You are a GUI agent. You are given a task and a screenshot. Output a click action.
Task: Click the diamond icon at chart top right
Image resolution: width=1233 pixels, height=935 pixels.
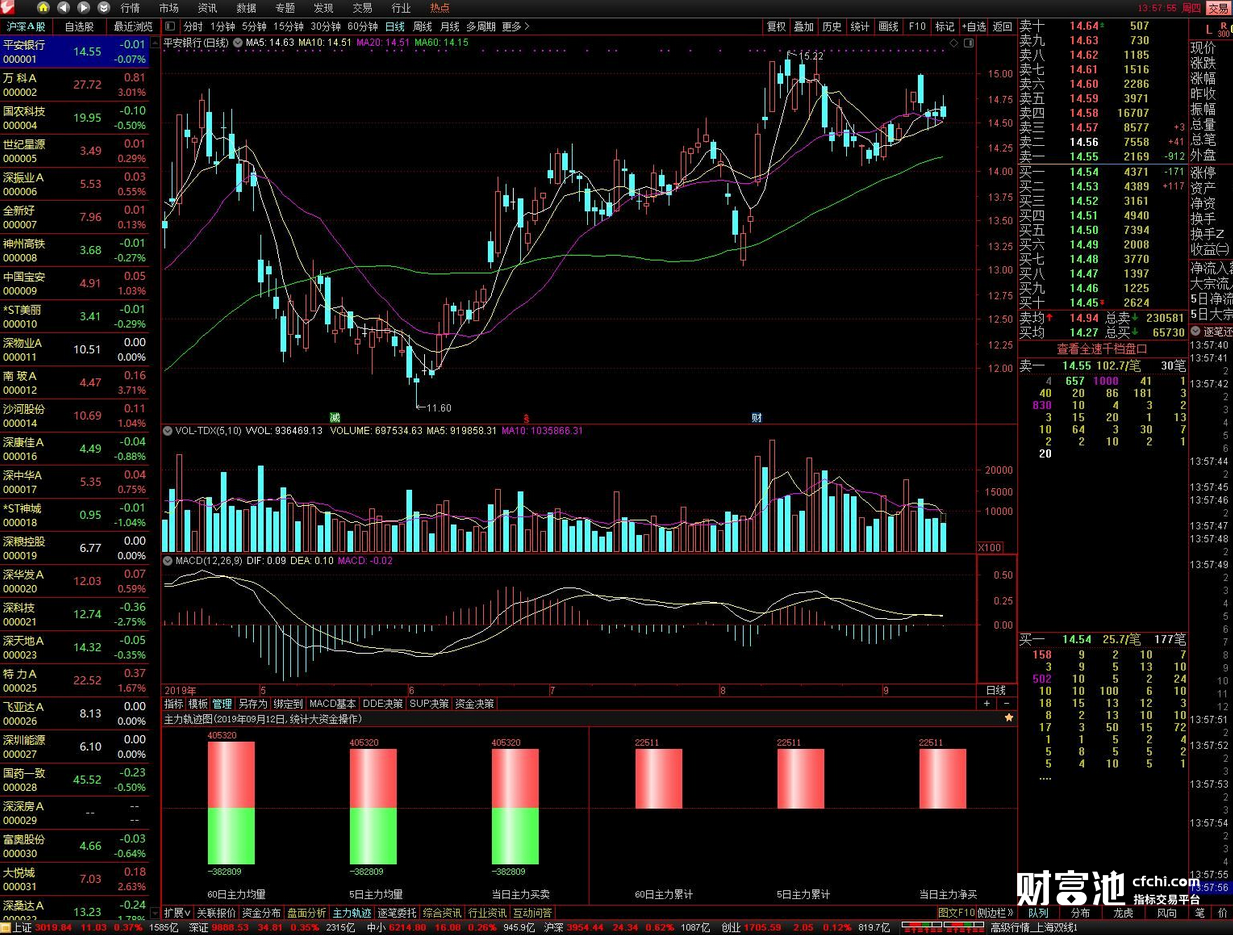[x=954, y=44]
